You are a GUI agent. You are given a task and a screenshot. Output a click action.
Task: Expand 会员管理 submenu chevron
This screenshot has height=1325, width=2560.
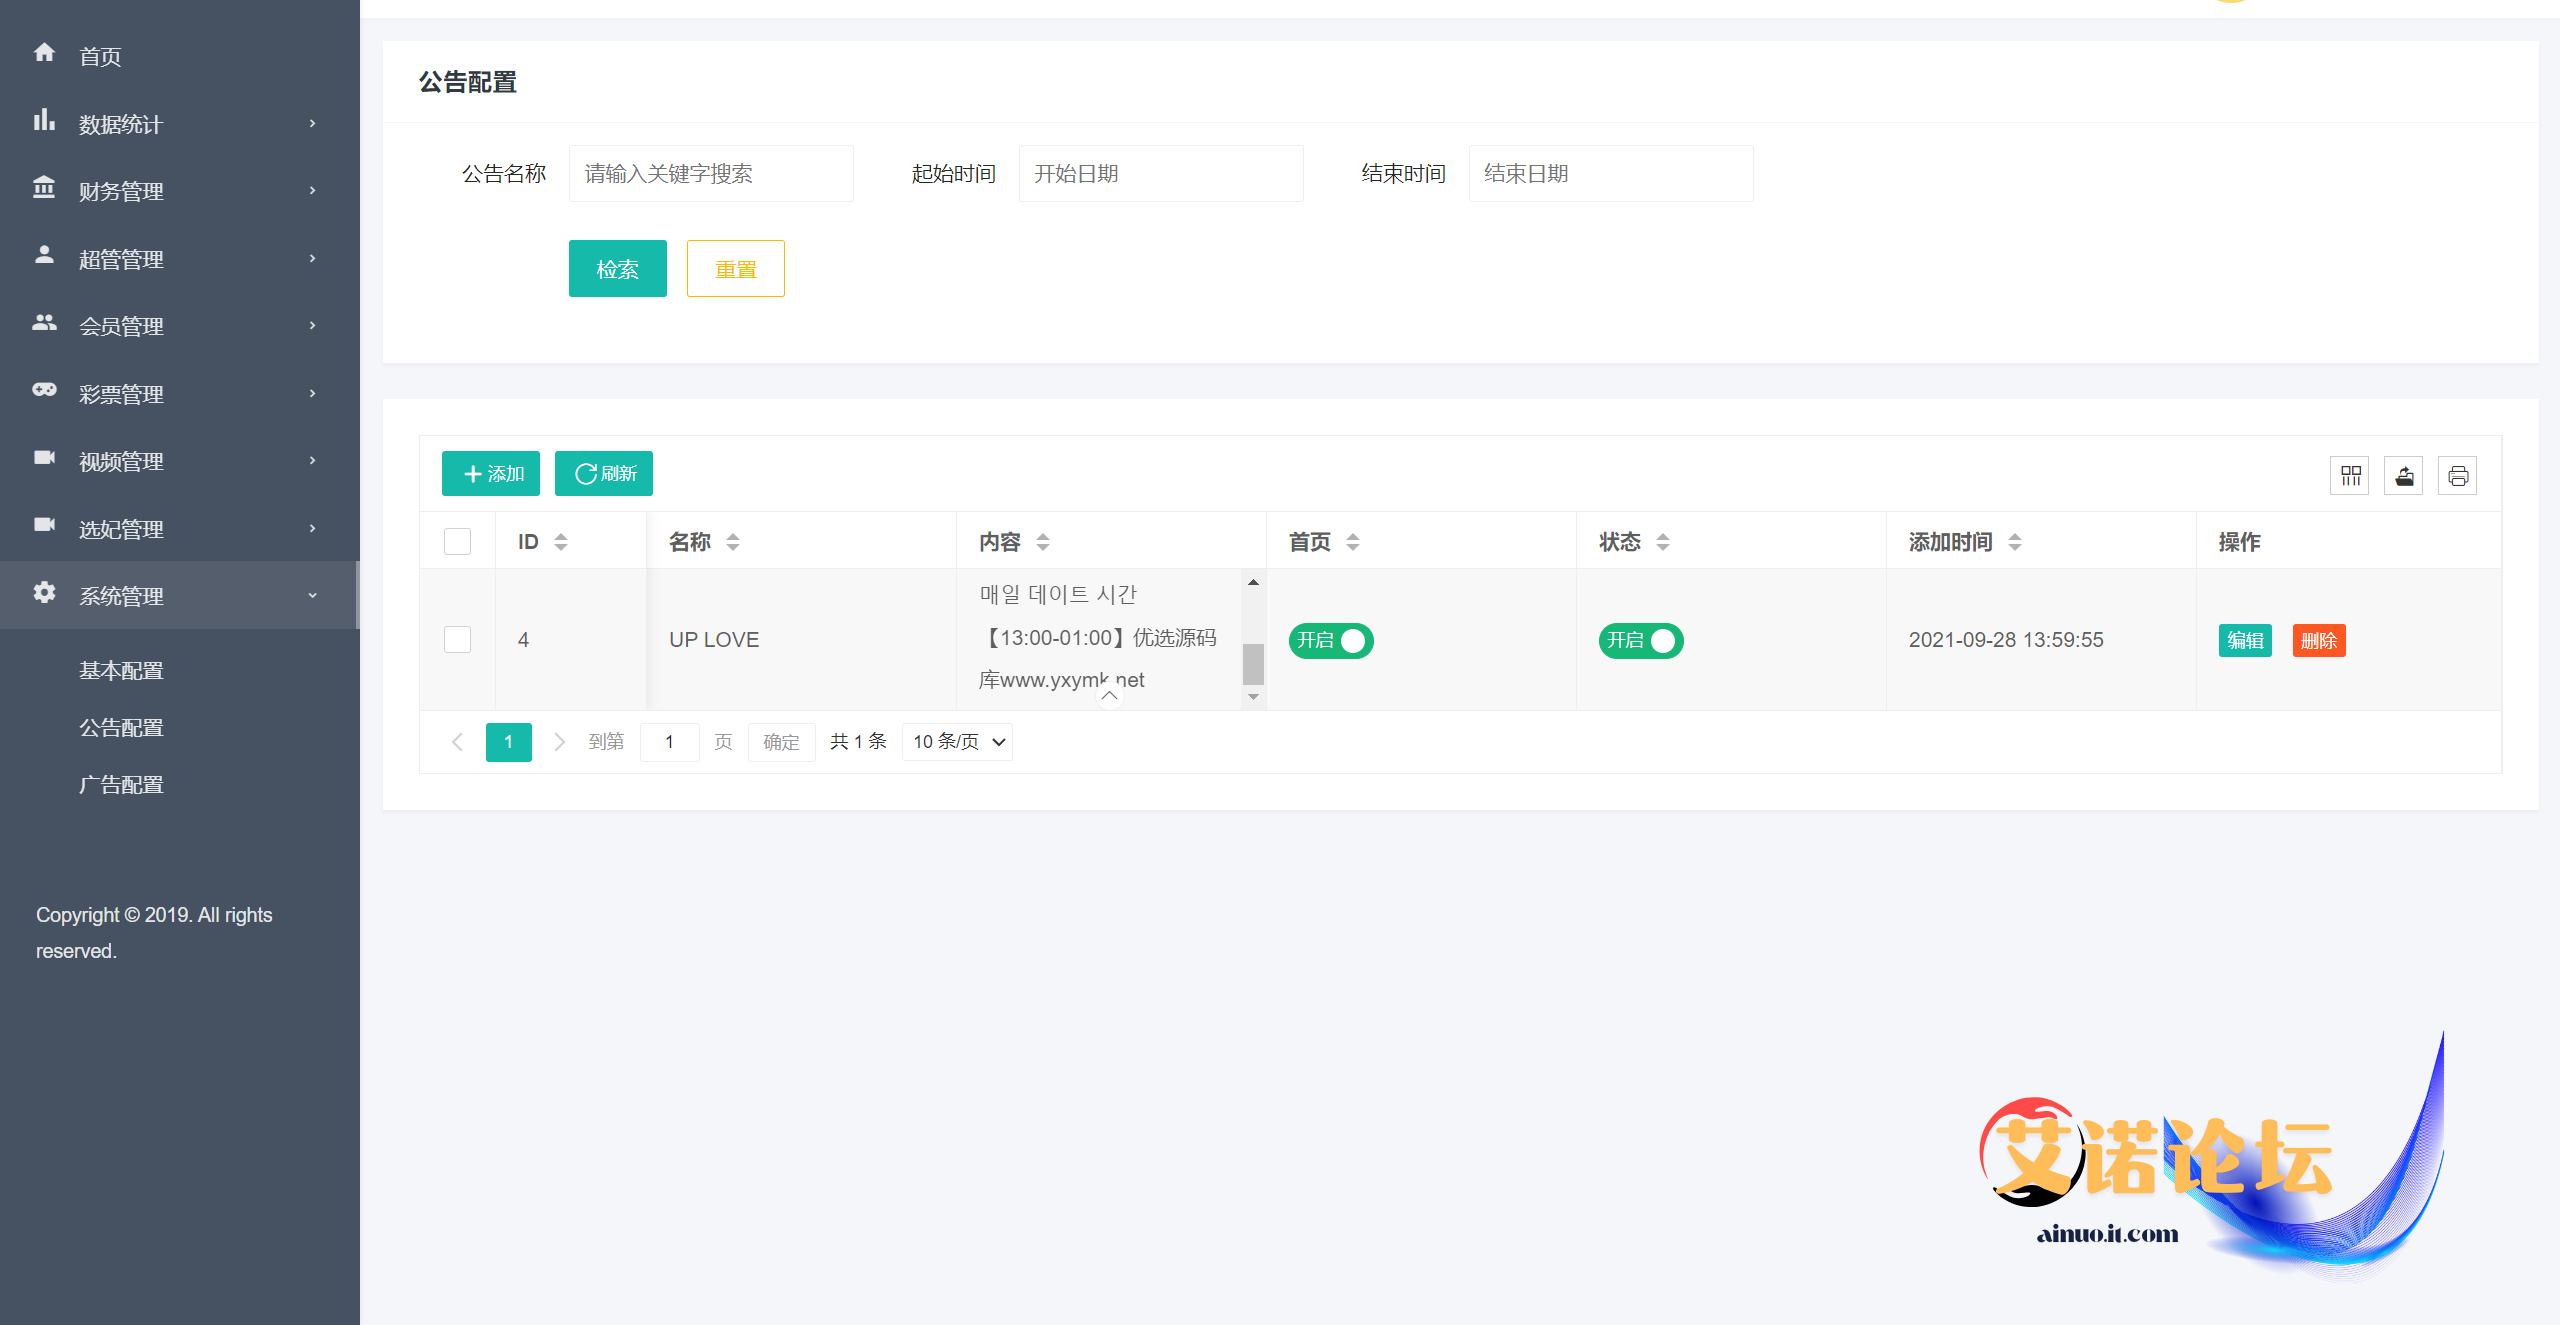[313, 326]
